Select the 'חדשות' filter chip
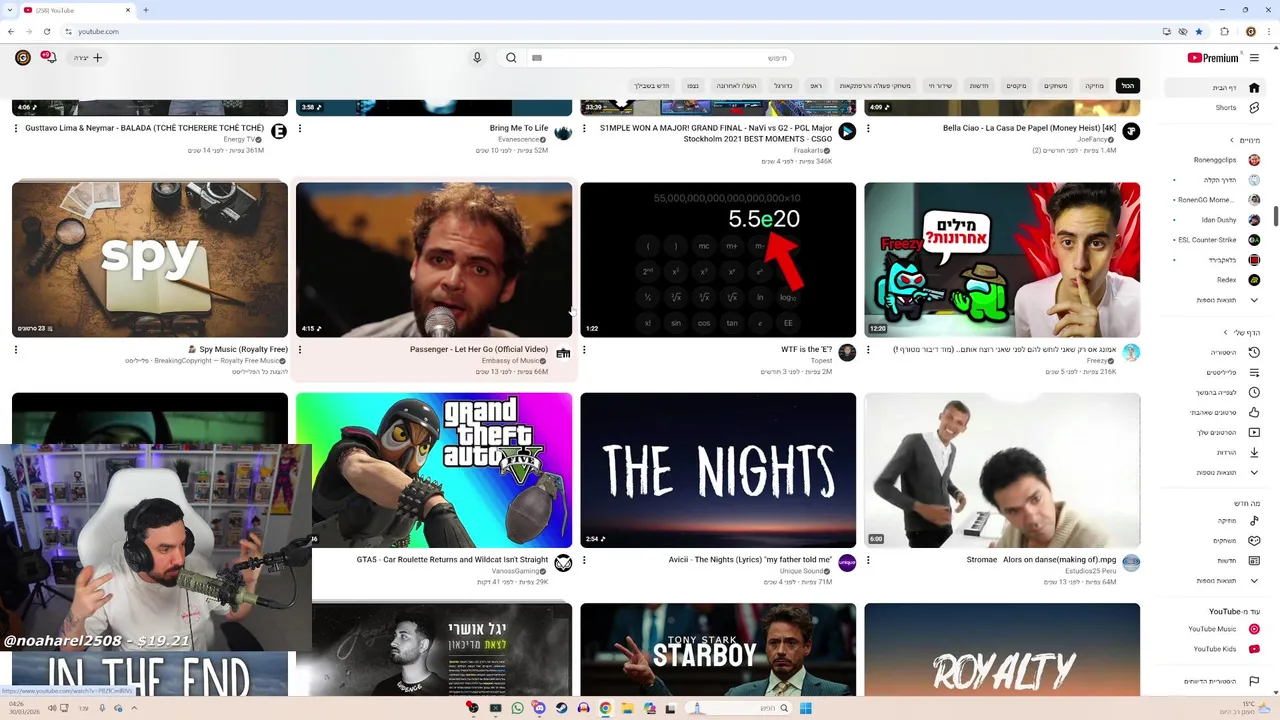This screenshot has width=1280, height=720. [979, 86]
